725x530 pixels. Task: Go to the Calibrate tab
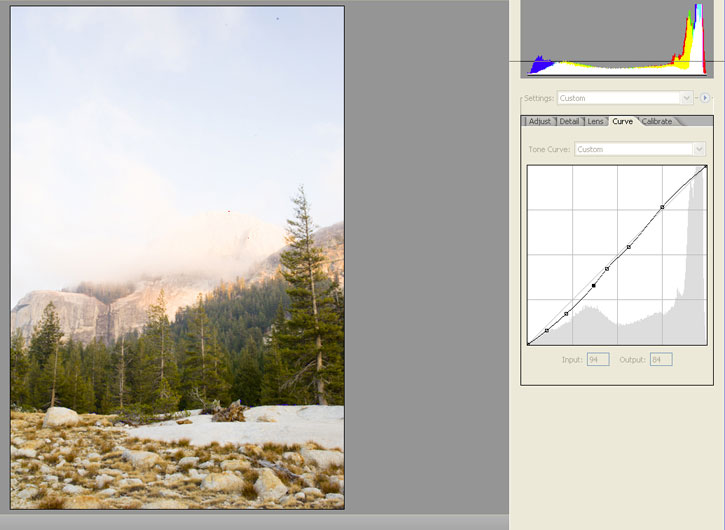pyautogui.click(x=657, y=121)
